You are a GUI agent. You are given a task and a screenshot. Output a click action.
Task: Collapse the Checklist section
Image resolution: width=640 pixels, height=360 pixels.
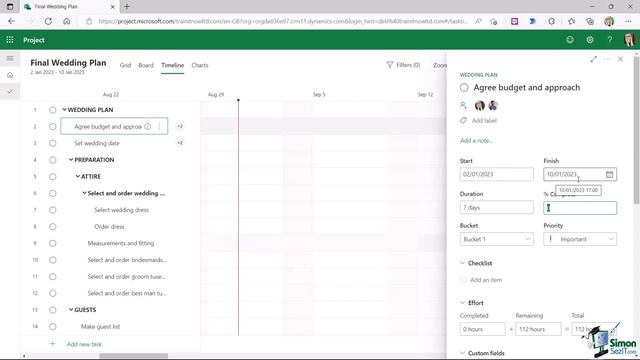click(x=462, y=263)
